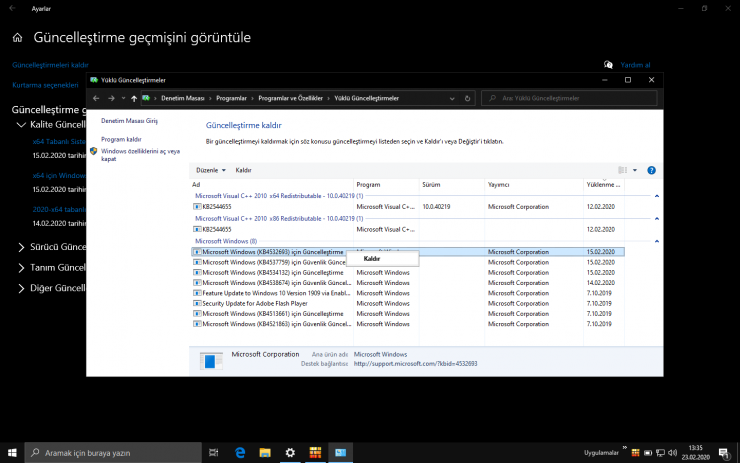Go back using Ayarlar back arrow

(x=12, y=8)
